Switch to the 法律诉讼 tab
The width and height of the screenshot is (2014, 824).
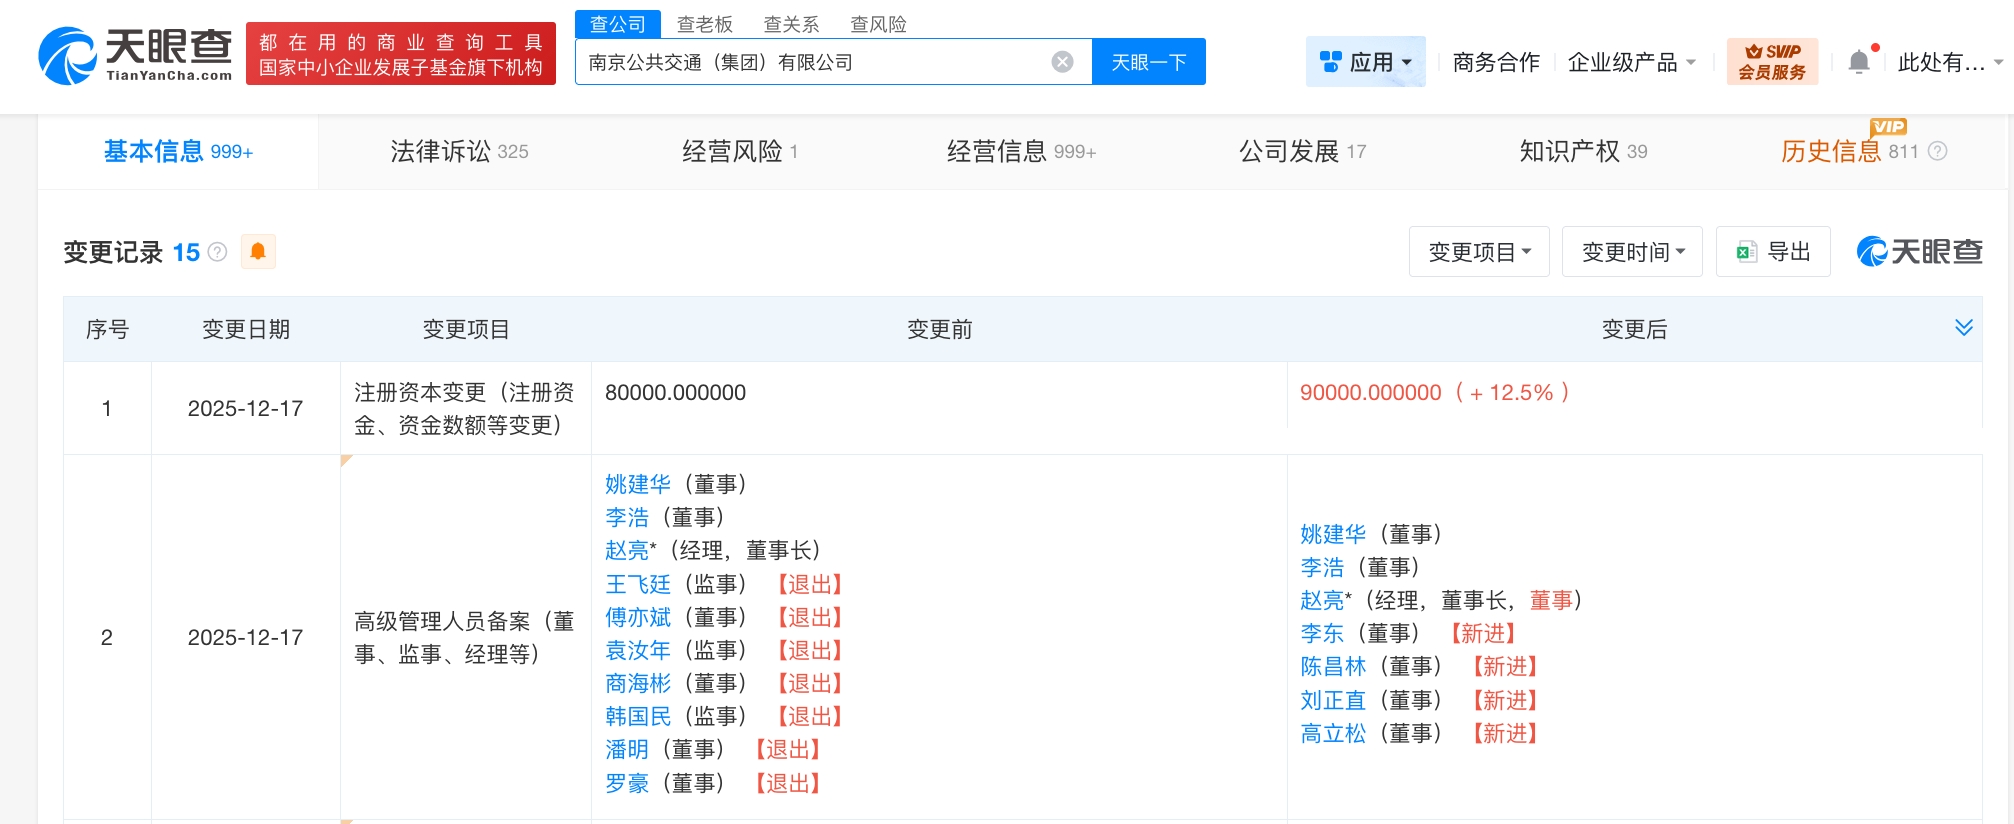pos(458,151)
